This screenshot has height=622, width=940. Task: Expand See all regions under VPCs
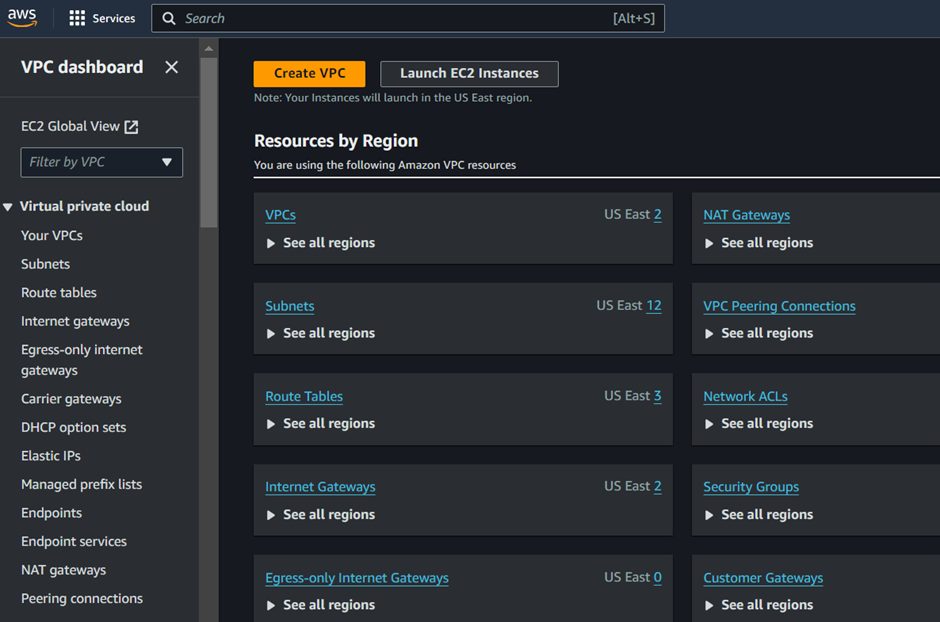click(321, 243)
